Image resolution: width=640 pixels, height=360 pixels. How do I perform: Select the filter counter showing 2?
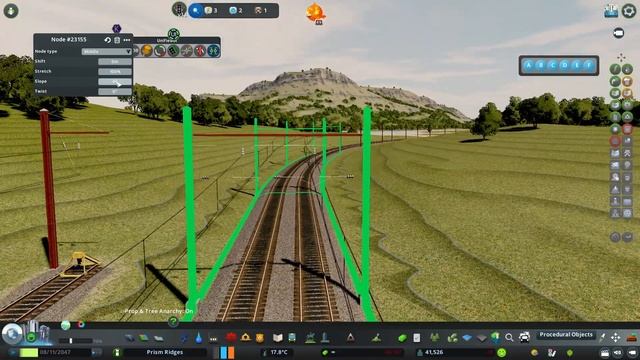tap(236, 11)
